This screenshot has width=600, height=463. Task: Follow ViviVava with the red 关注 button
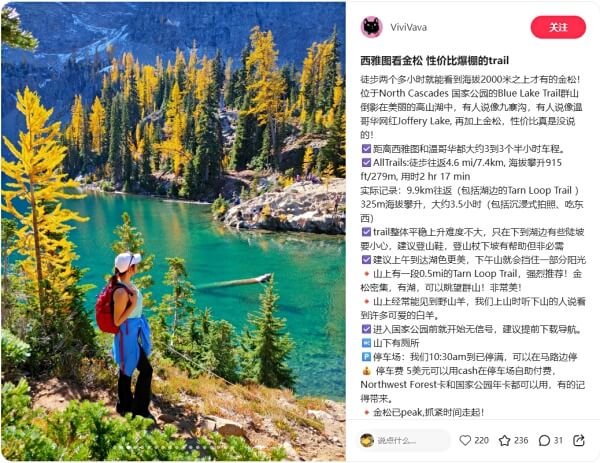[x=558, y=27]
